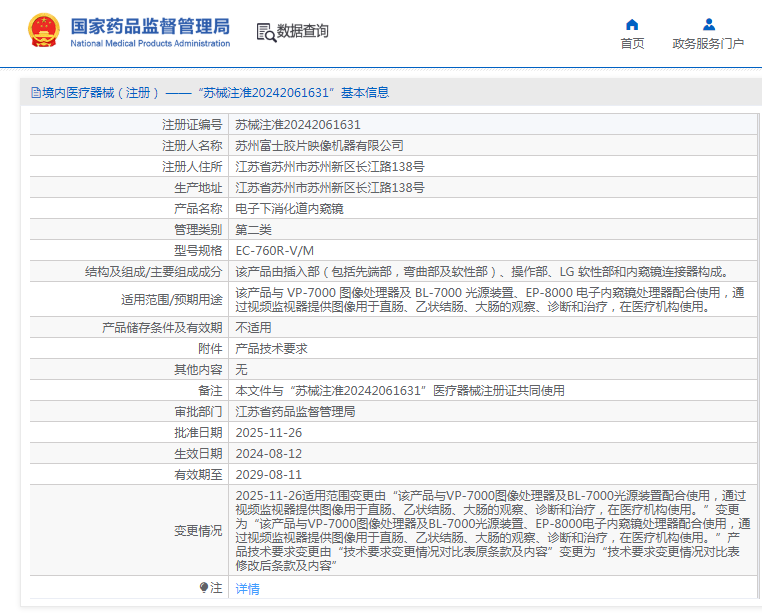This screenshot has width=762, height=614.
Task: Click the 首页 home icon
Action: 632,24
